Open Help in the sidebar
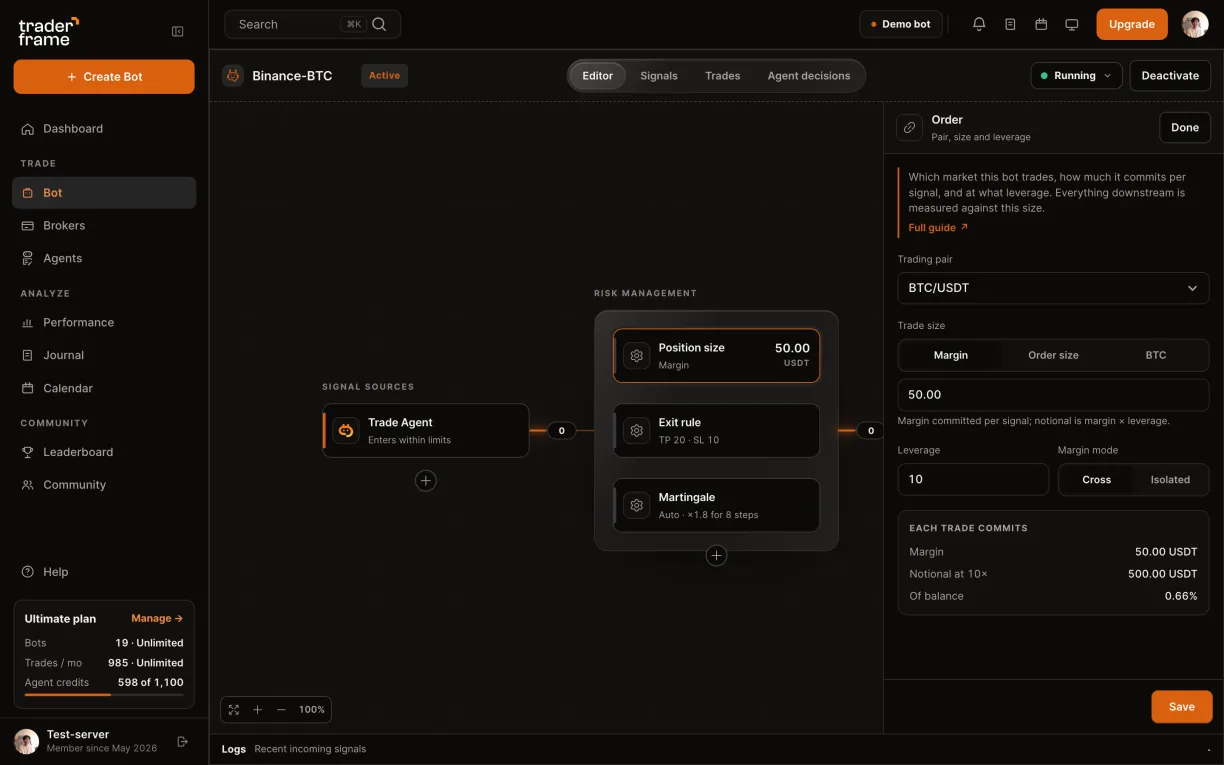Viewport: 1224px width, 765px height. tap(104, 572)
